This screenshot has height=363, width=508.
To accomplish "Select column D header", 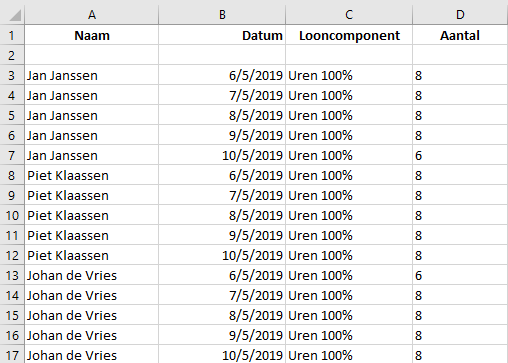I will click(x=460, y=14).
